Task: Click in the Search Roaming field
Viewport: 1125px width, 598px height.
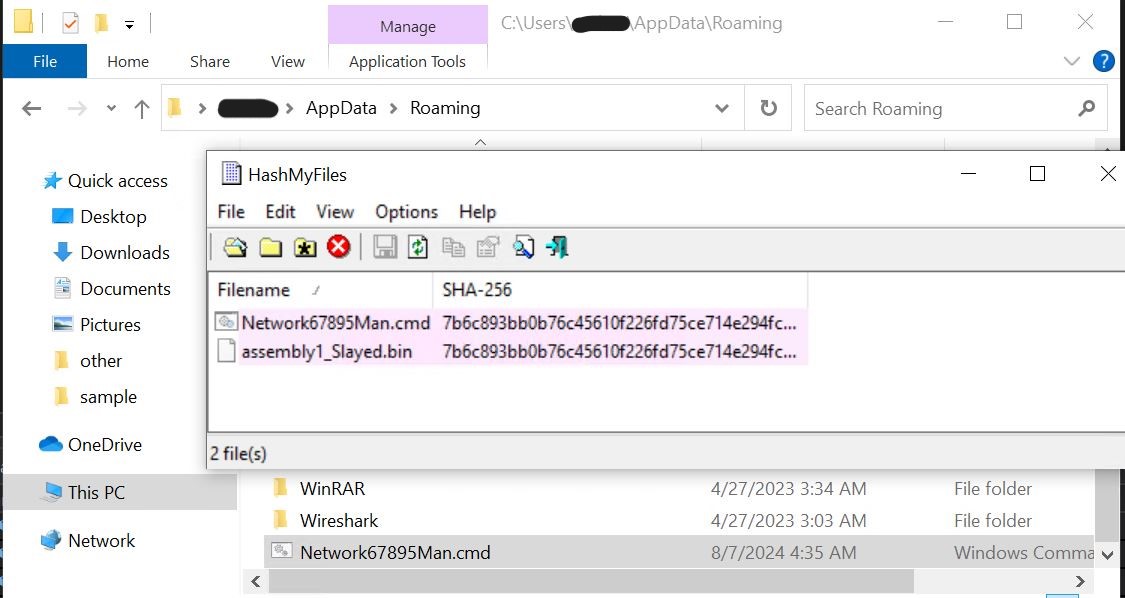Action: click(x=940, y=109)
